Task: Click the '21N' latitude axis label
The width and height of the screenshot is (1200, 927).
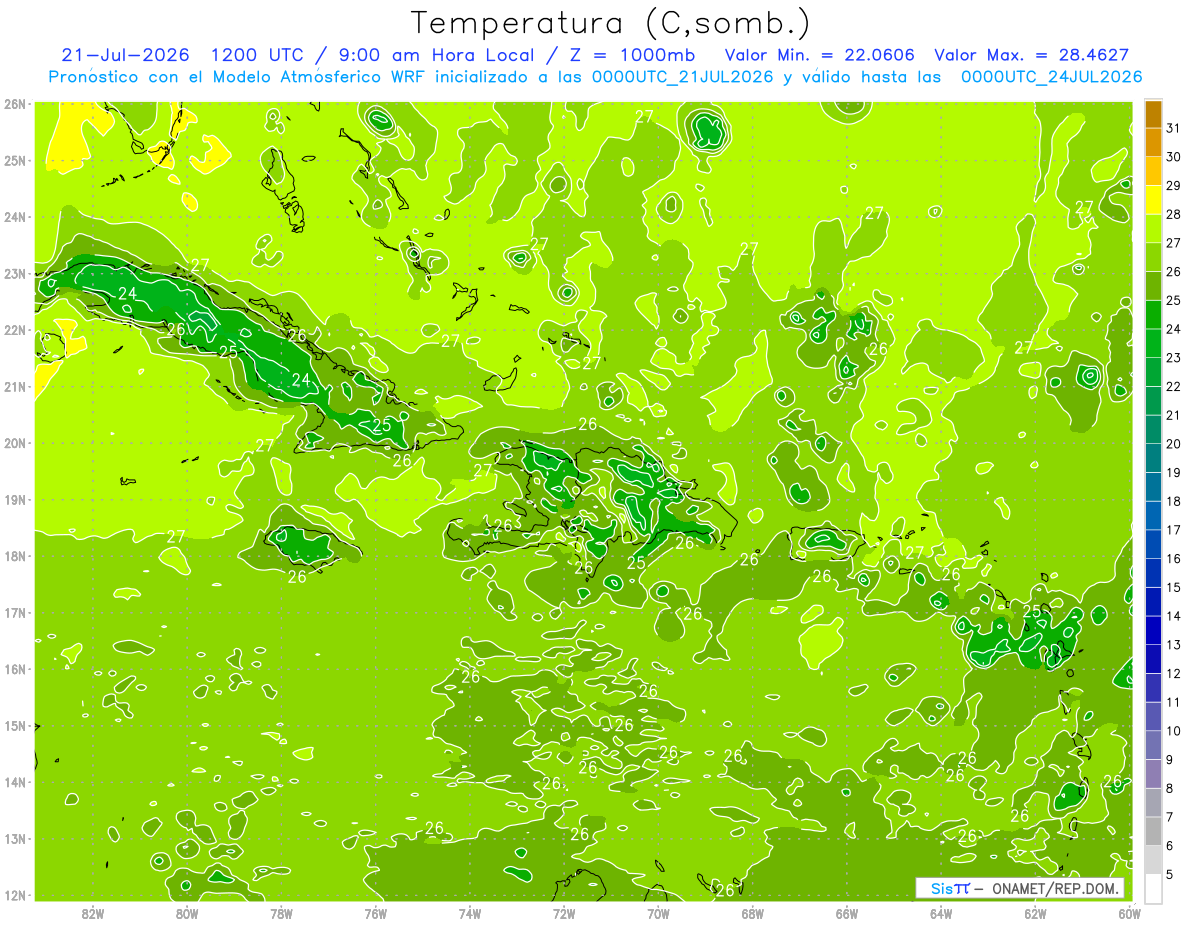Action: tap(14, 387)
